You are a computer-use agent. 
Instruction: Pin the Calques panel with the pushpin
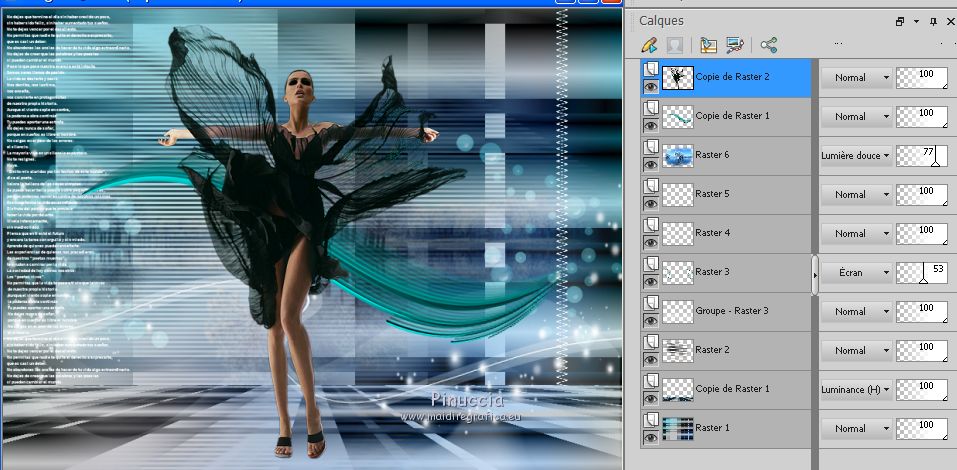coord(934,21)
